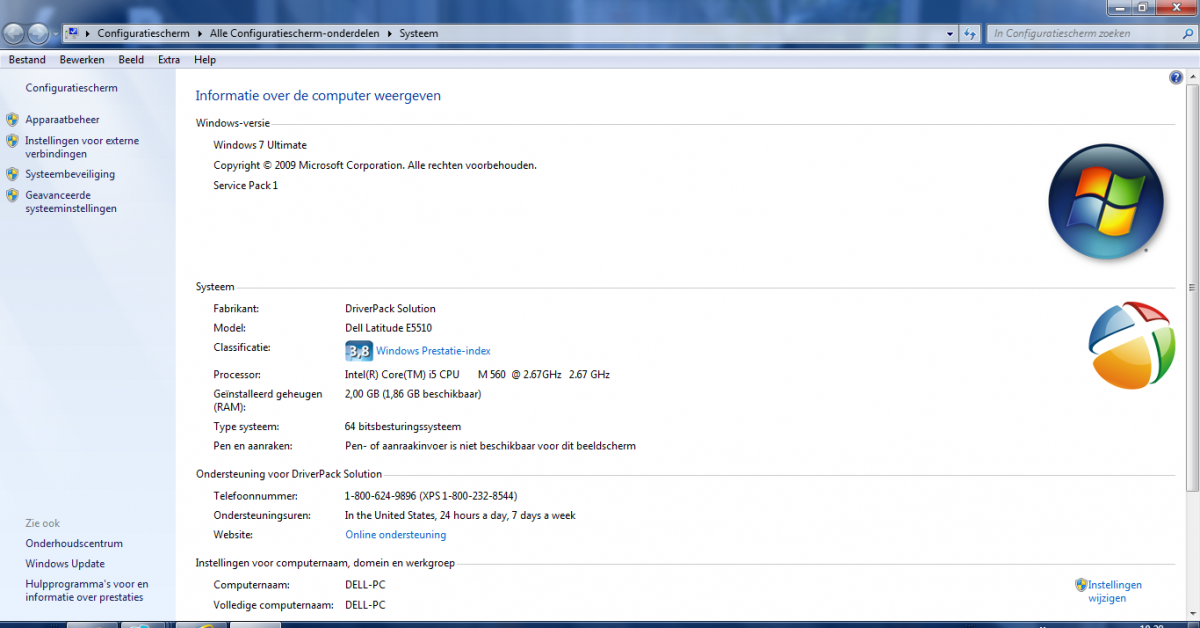Click the vertical scrollbar thumb

(1192, 287)
